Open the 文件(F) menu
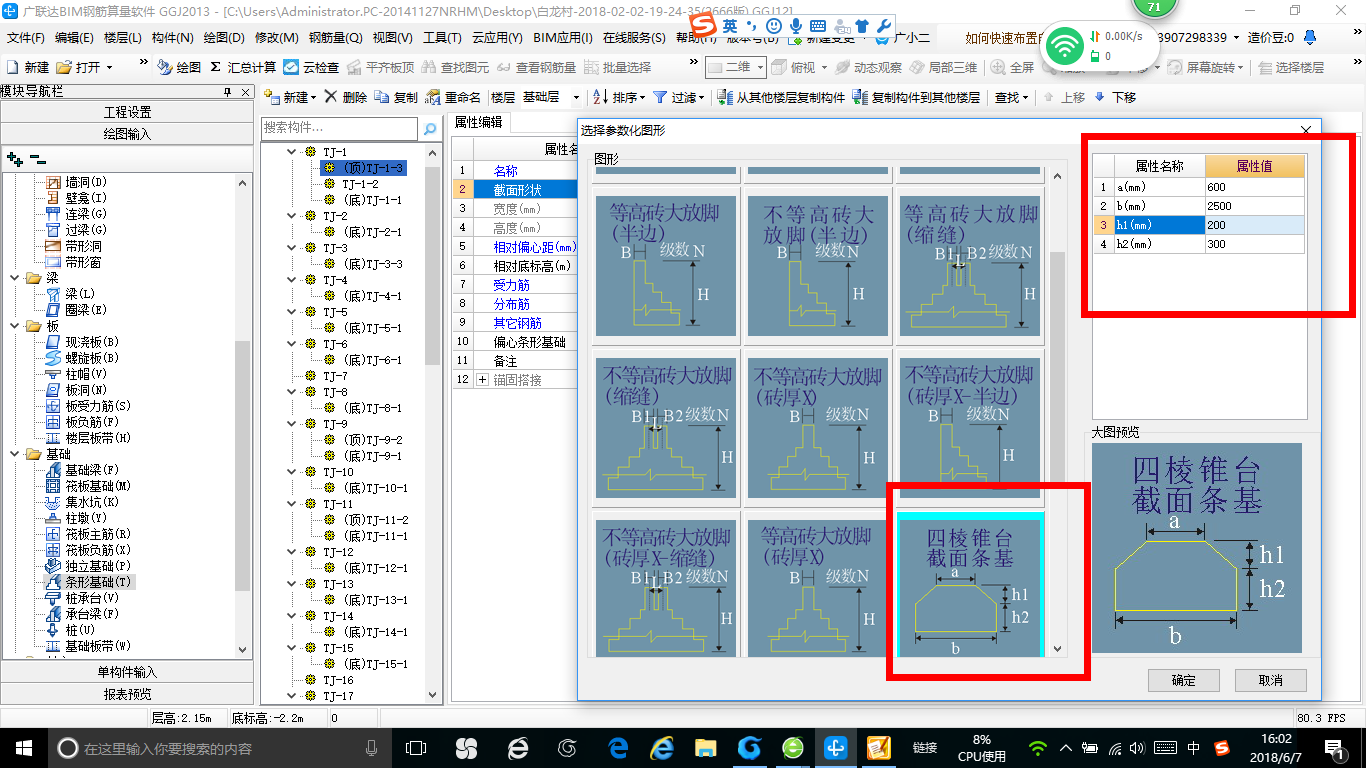 click(25, 38)
